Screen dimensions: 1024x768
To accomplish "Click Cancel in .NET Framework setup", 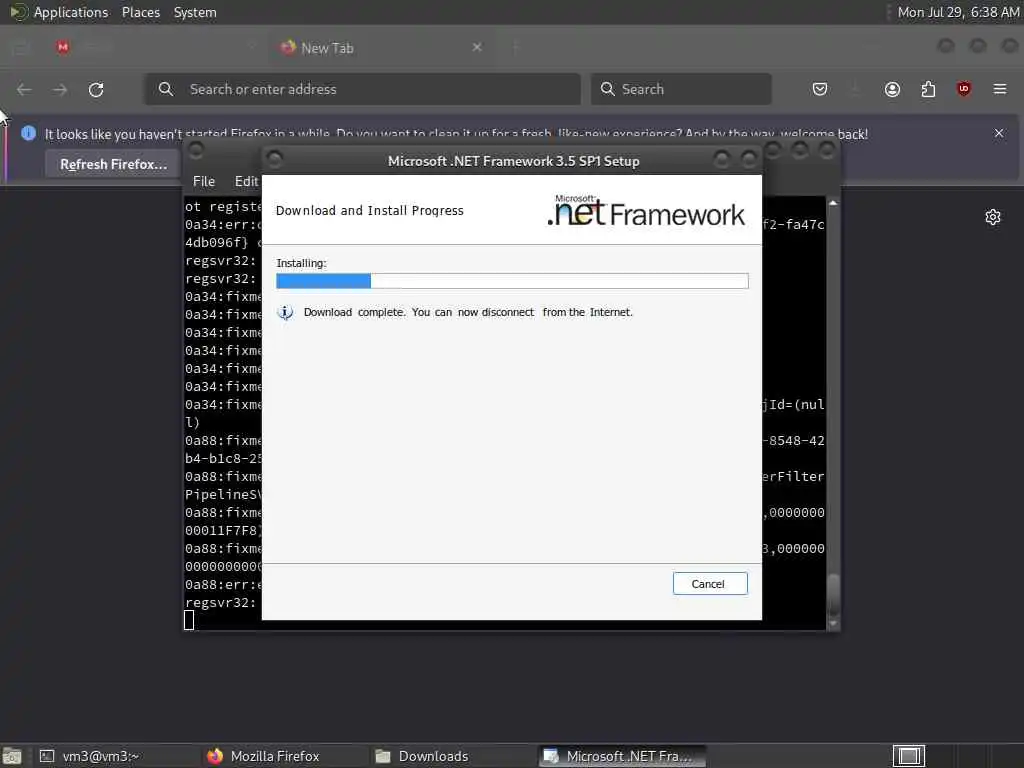I will [x=710, y=584].
